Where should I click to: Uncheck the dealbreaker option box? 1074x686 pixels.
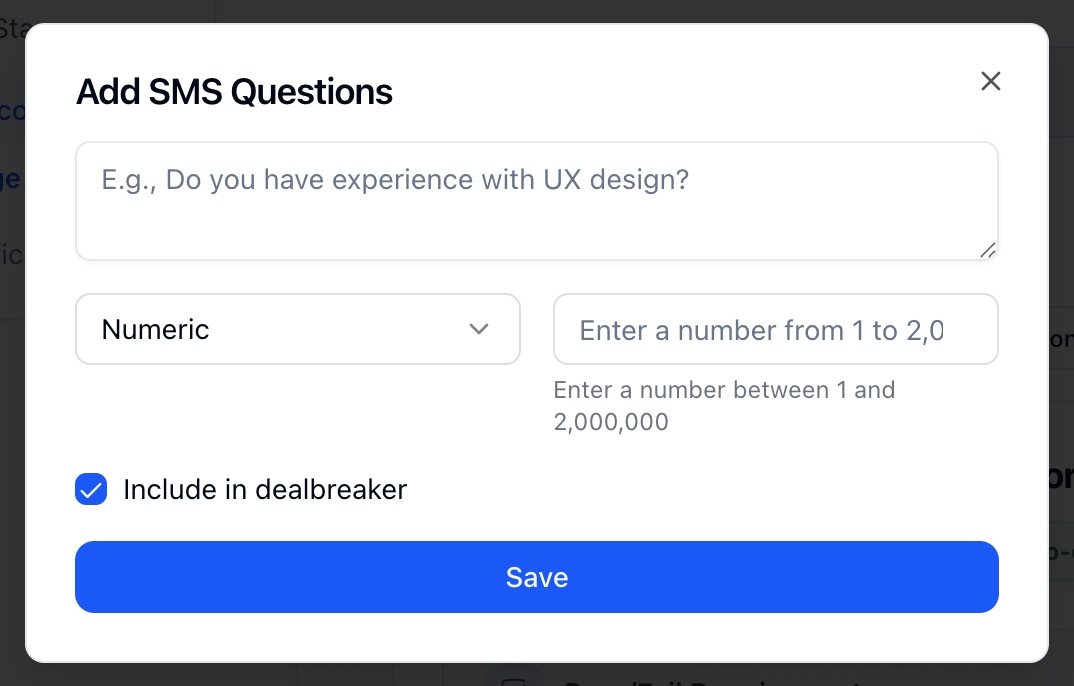[x=91, y=490]
